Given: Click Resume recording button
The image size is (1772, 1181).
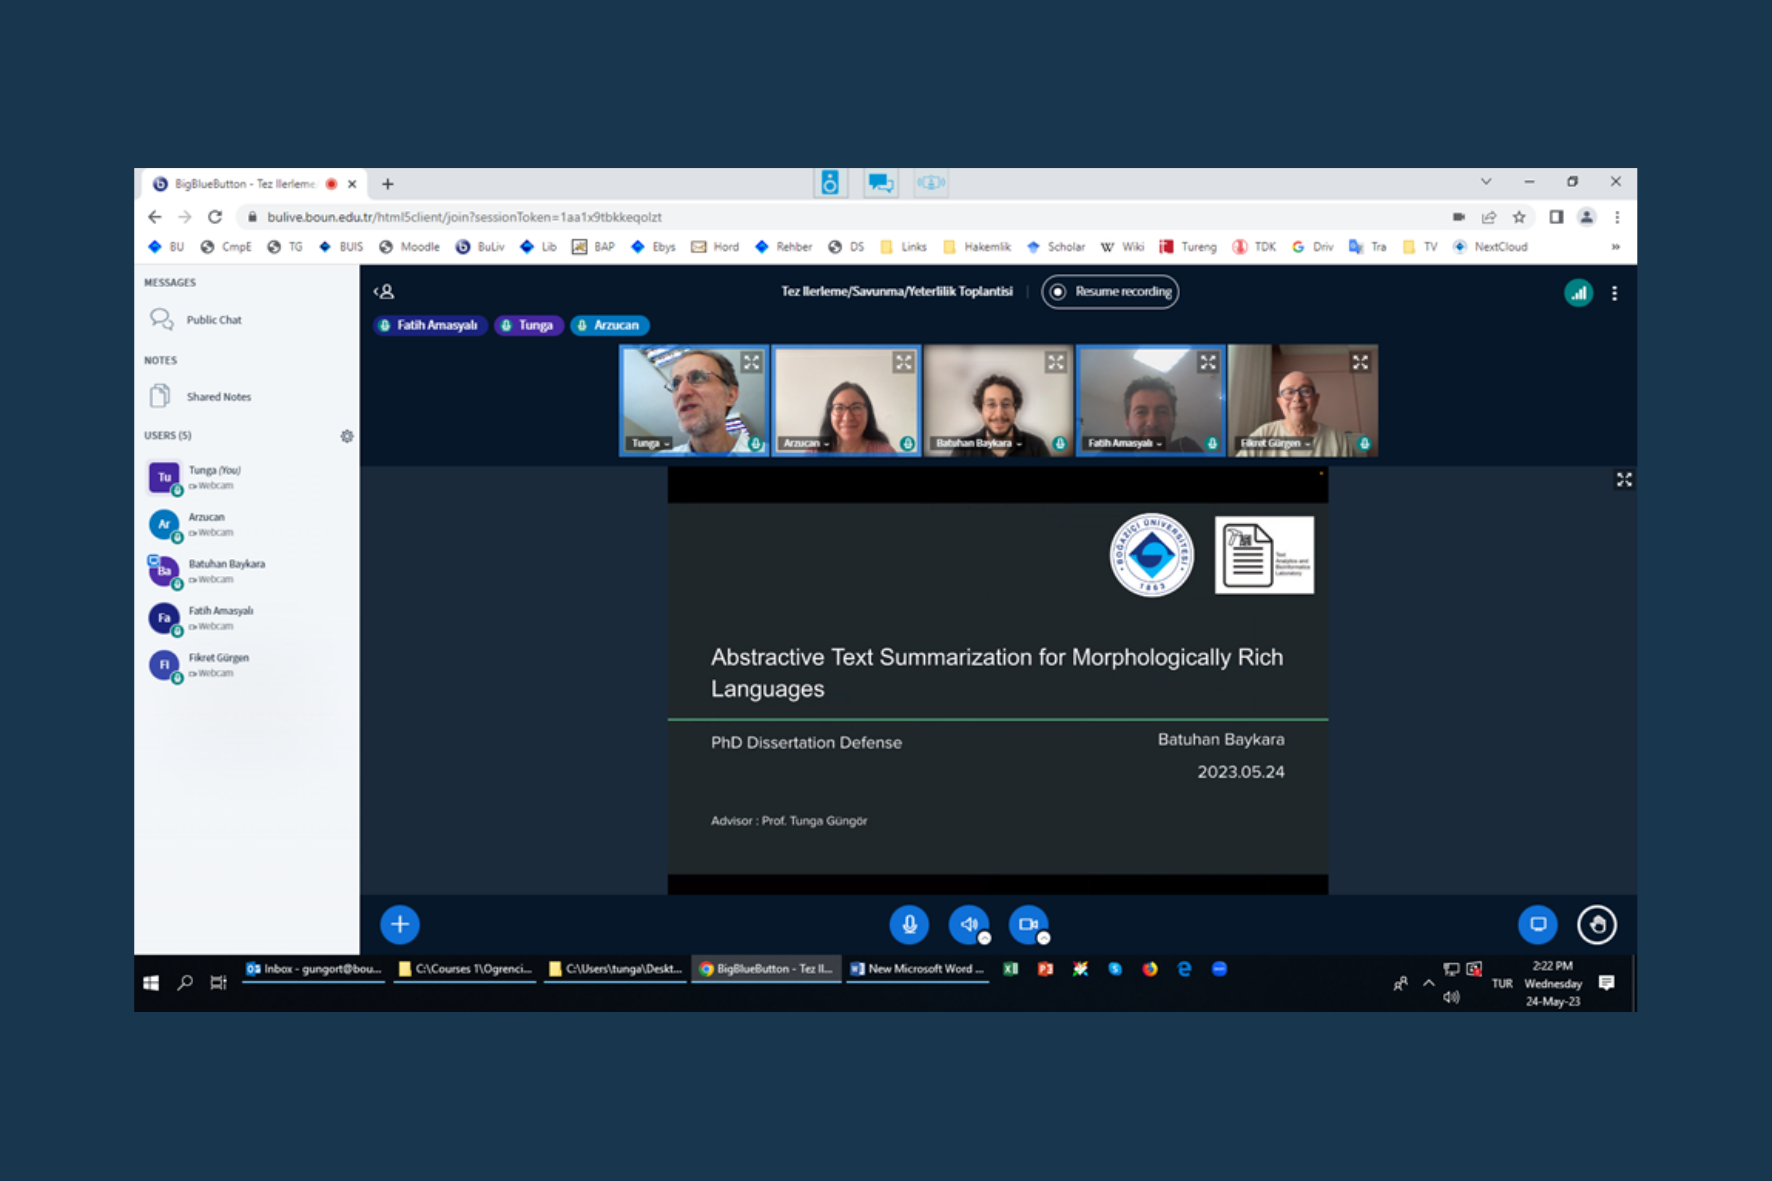Looking at the screenshot, I should click(1110, 292).
